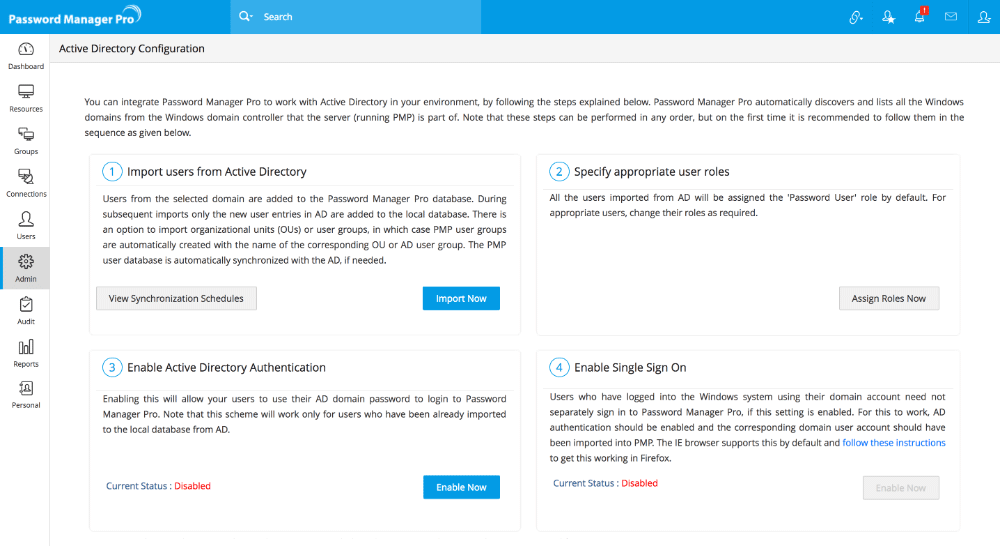Screen dimensions: 1000x546
Task: Open the link icon dropdown in header
Action: click(856, 16)
